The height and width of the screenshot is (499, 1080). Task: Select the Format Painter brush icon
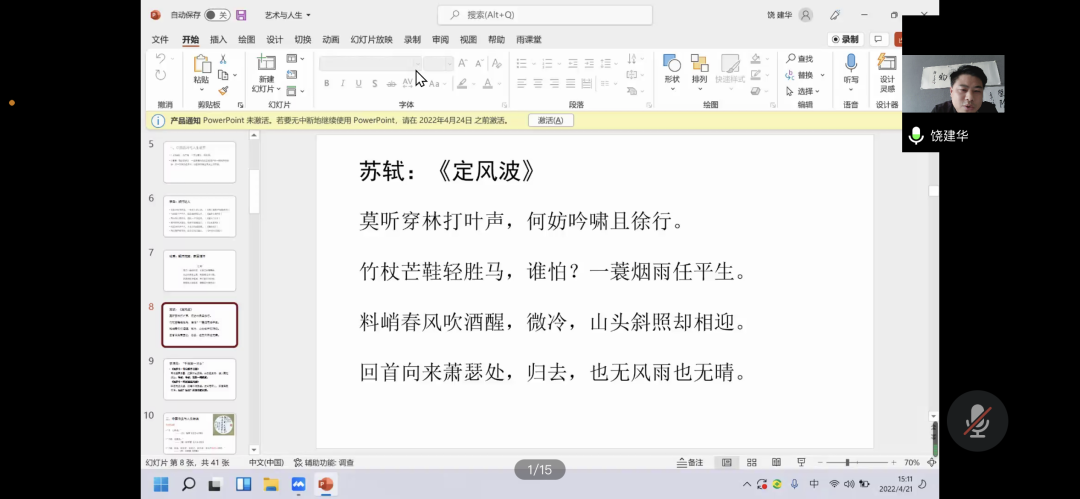(223, 90)
